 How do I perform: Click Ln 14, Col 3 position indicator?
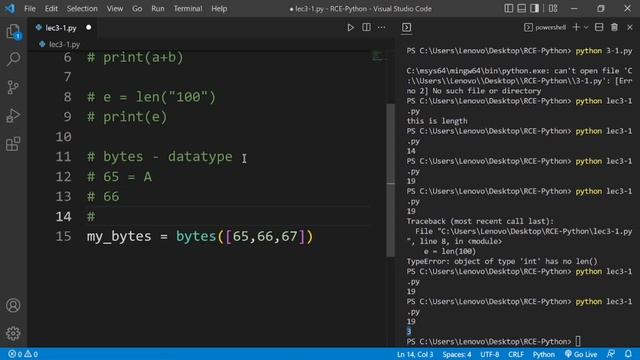pyautogui.click(x=415, y=354)
